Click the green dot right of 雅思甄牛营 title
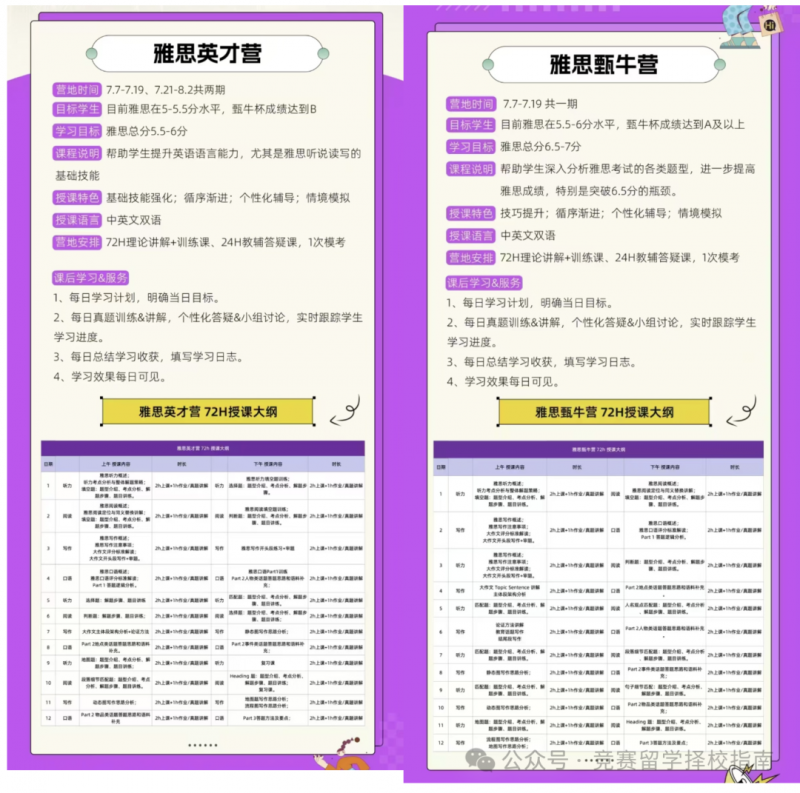 pyautogui.click(x=720, y=65)
